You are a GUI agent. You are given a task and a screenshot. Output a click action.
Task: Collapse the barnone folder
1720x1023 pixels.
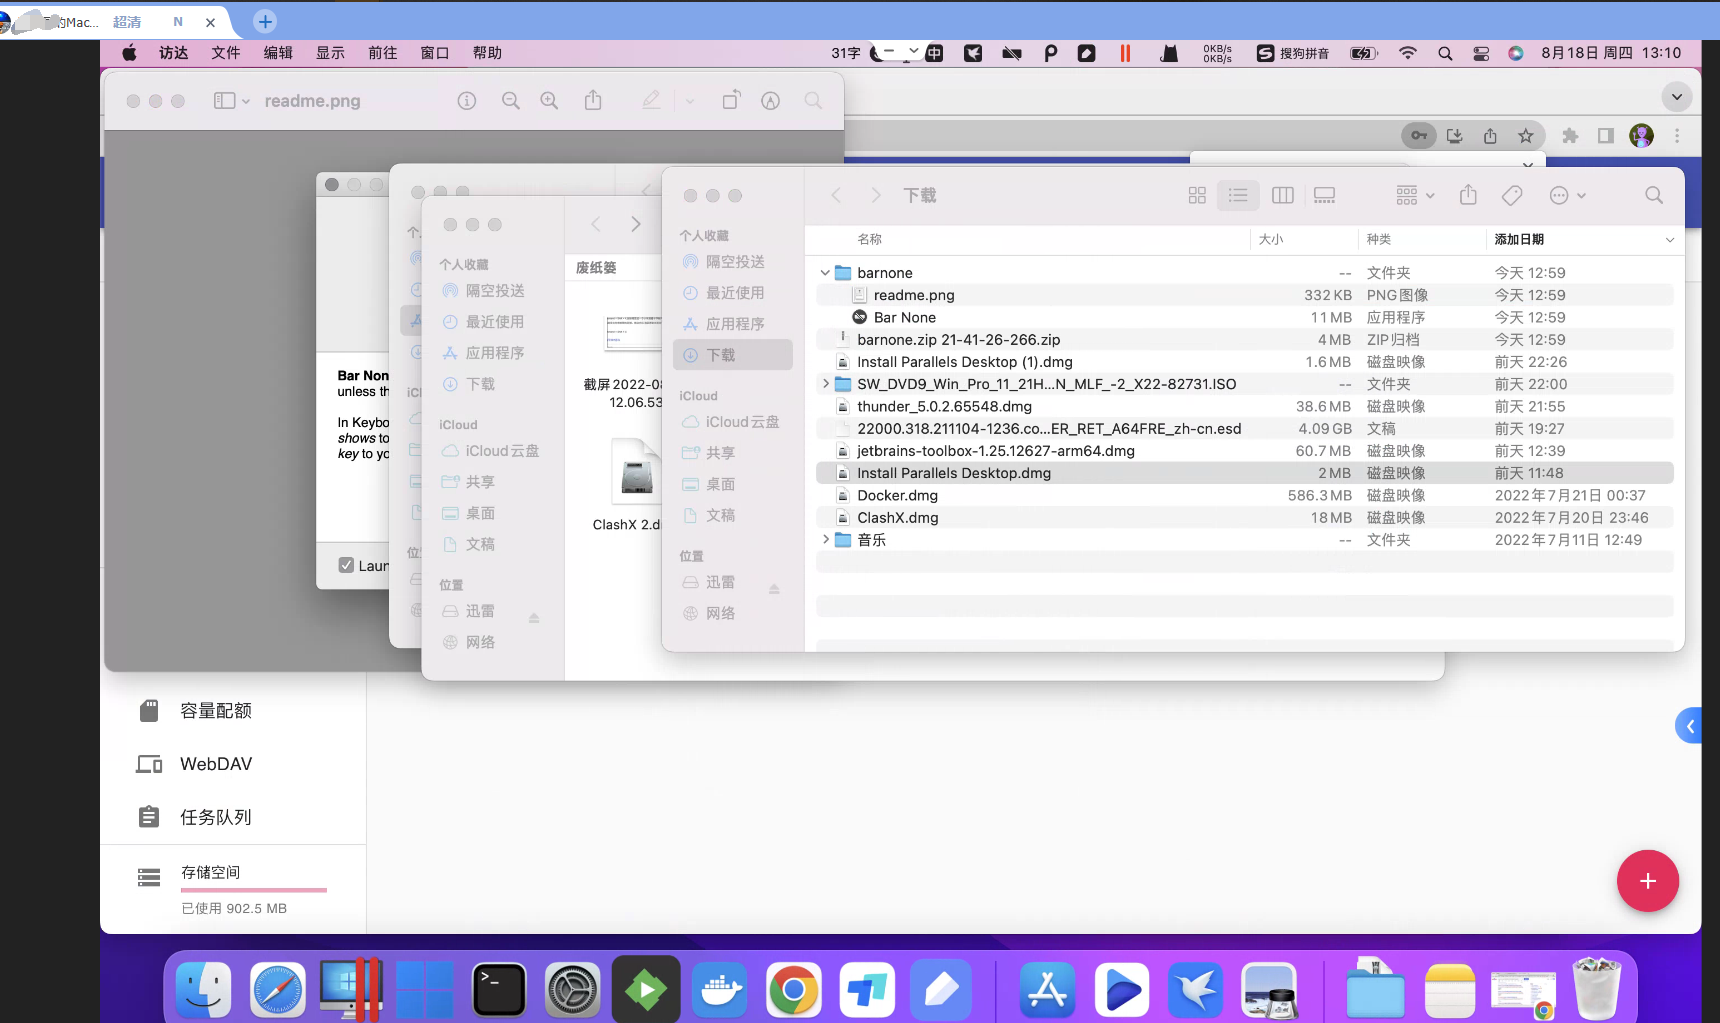[x=825, y=273]
